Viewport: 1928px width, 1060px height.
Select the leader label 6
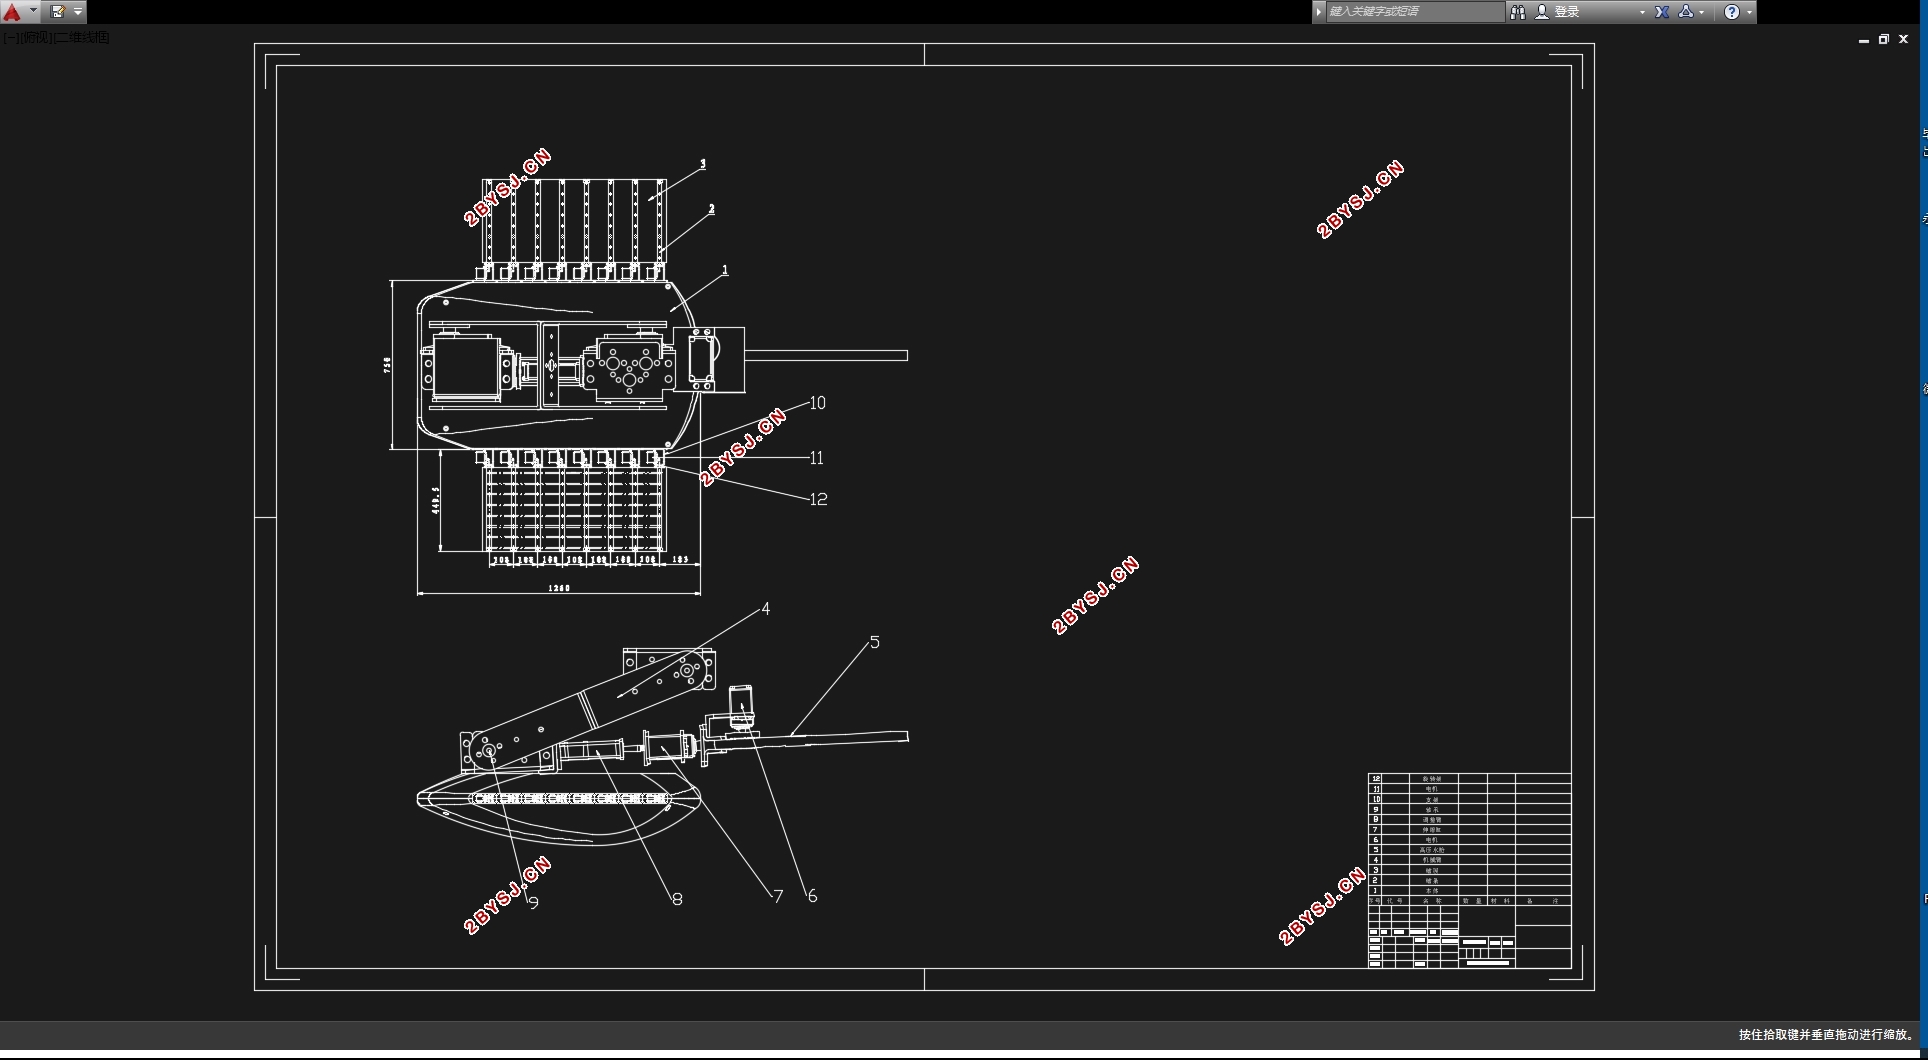click(x=813, y=896)
